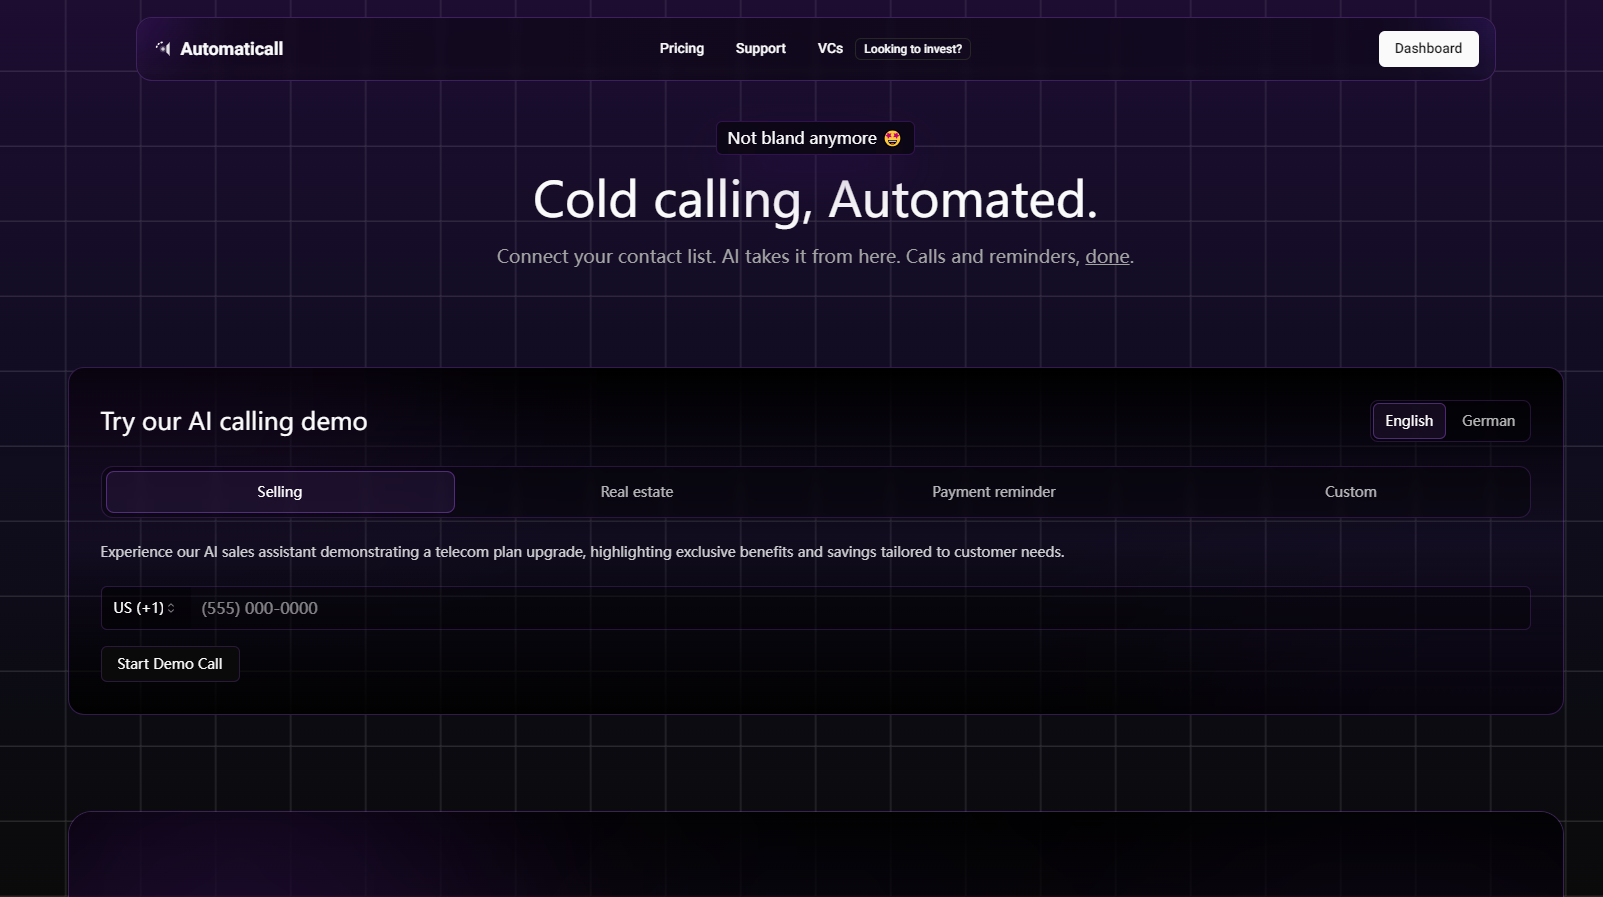Click the chevron arrows beside US (+1)

pos(171,608)
